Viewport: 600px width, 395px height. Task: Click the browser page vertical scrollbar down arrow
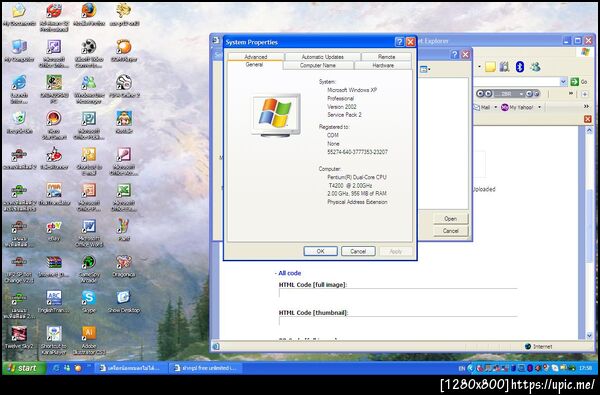point(589,335)
